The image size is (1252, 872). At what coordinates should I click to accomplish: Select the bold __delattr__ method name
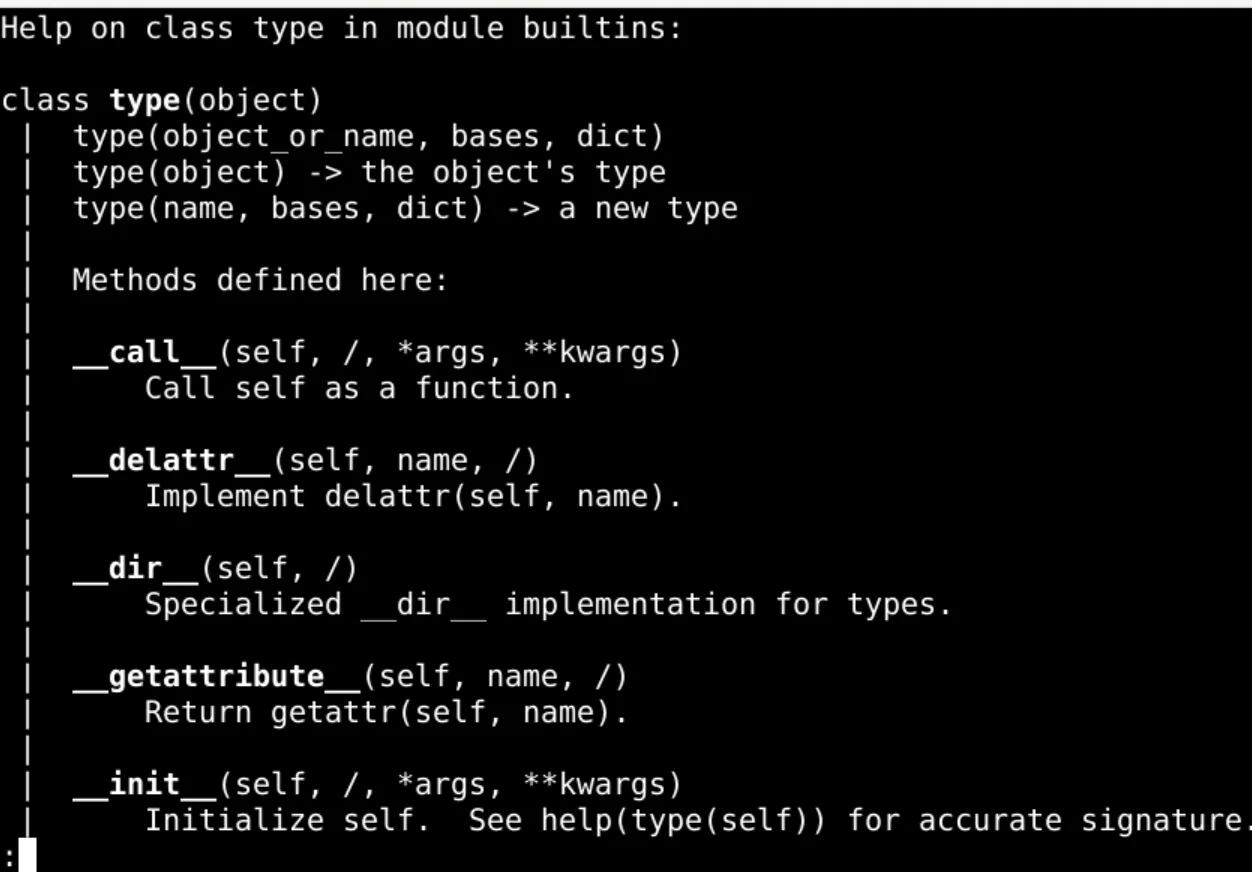(x=171, y=460)
